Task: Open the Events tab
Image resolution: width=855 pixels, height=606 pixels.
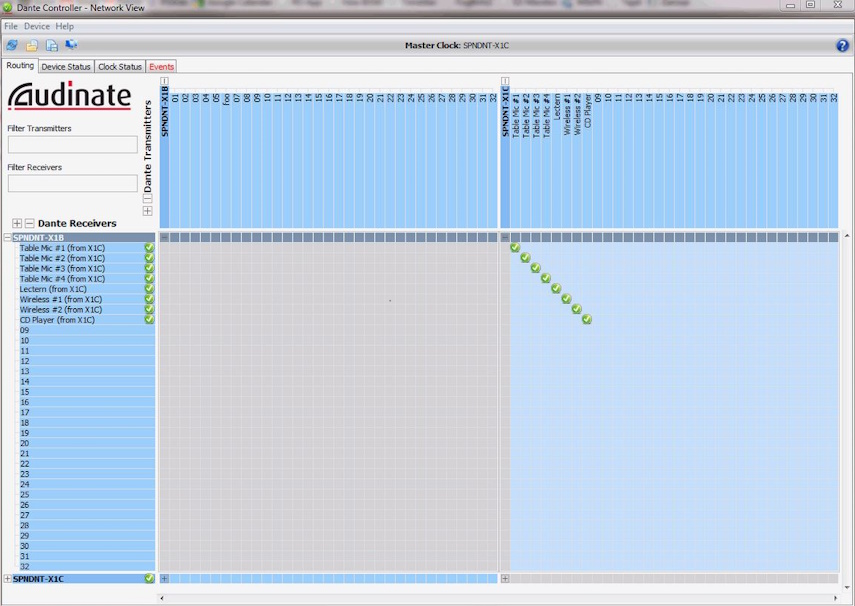Action: 161,67
